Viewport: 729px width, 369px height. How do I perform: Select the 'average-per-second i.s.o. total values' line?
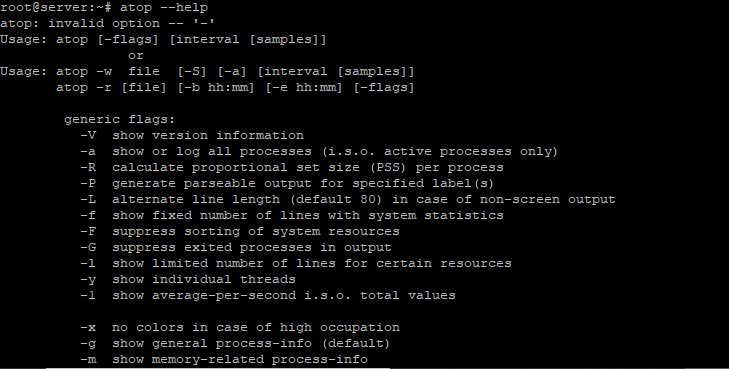coord(268,295)
